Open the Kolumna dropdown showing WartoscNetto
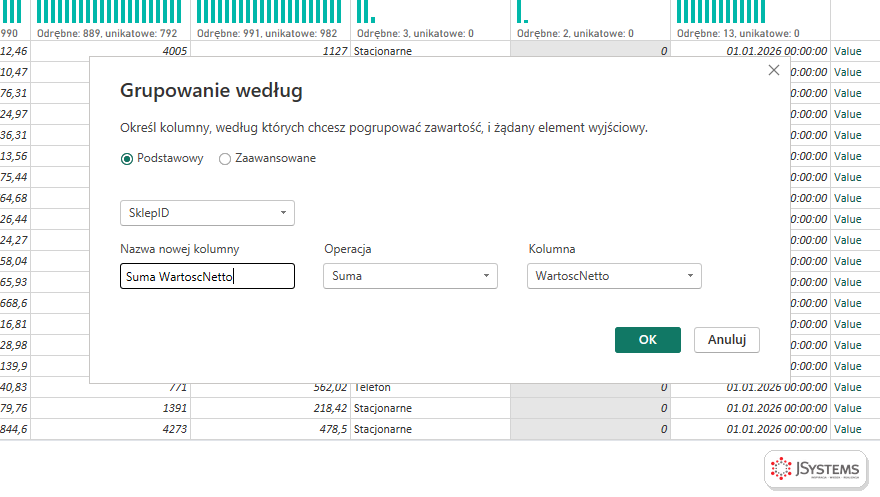The width and height of the screenshot is (880, 497). [x=614, y=276]
